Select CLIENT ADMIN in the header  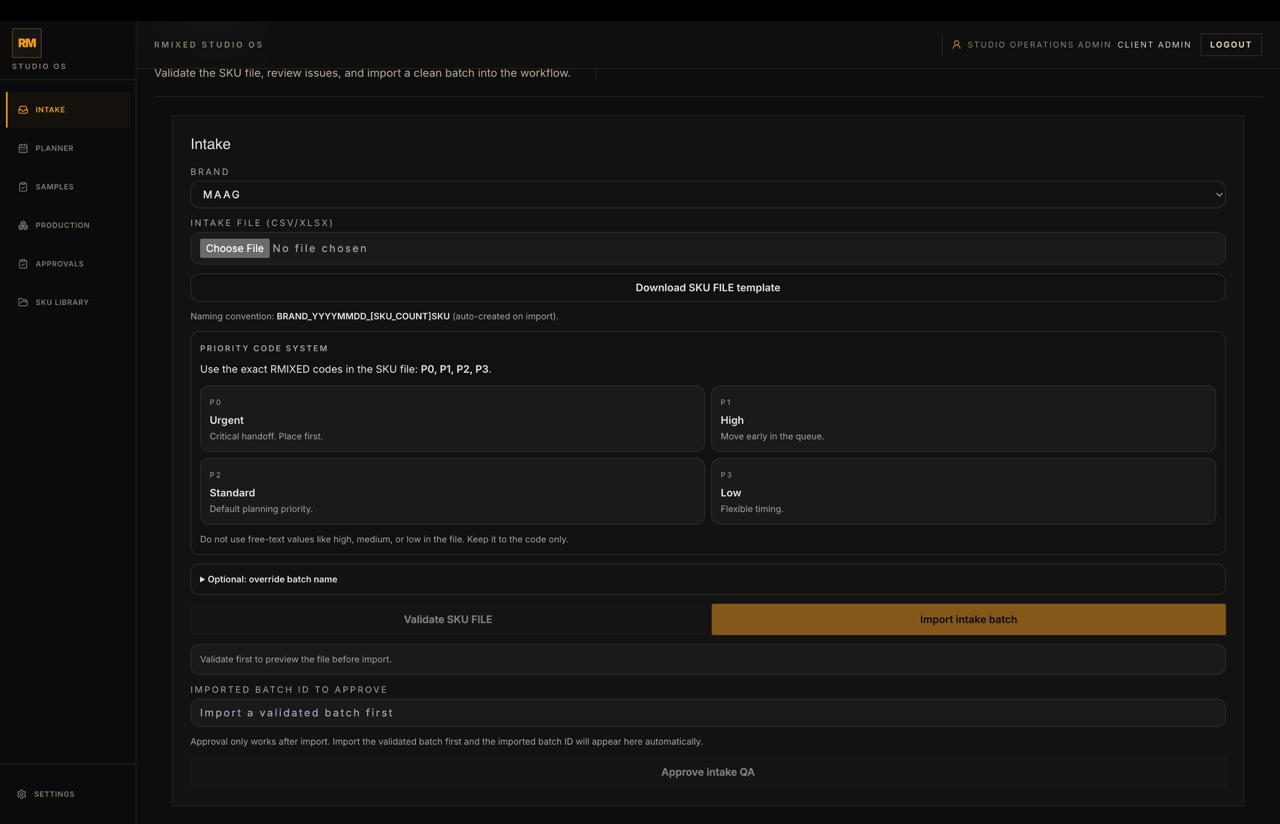coord(1153,44)
